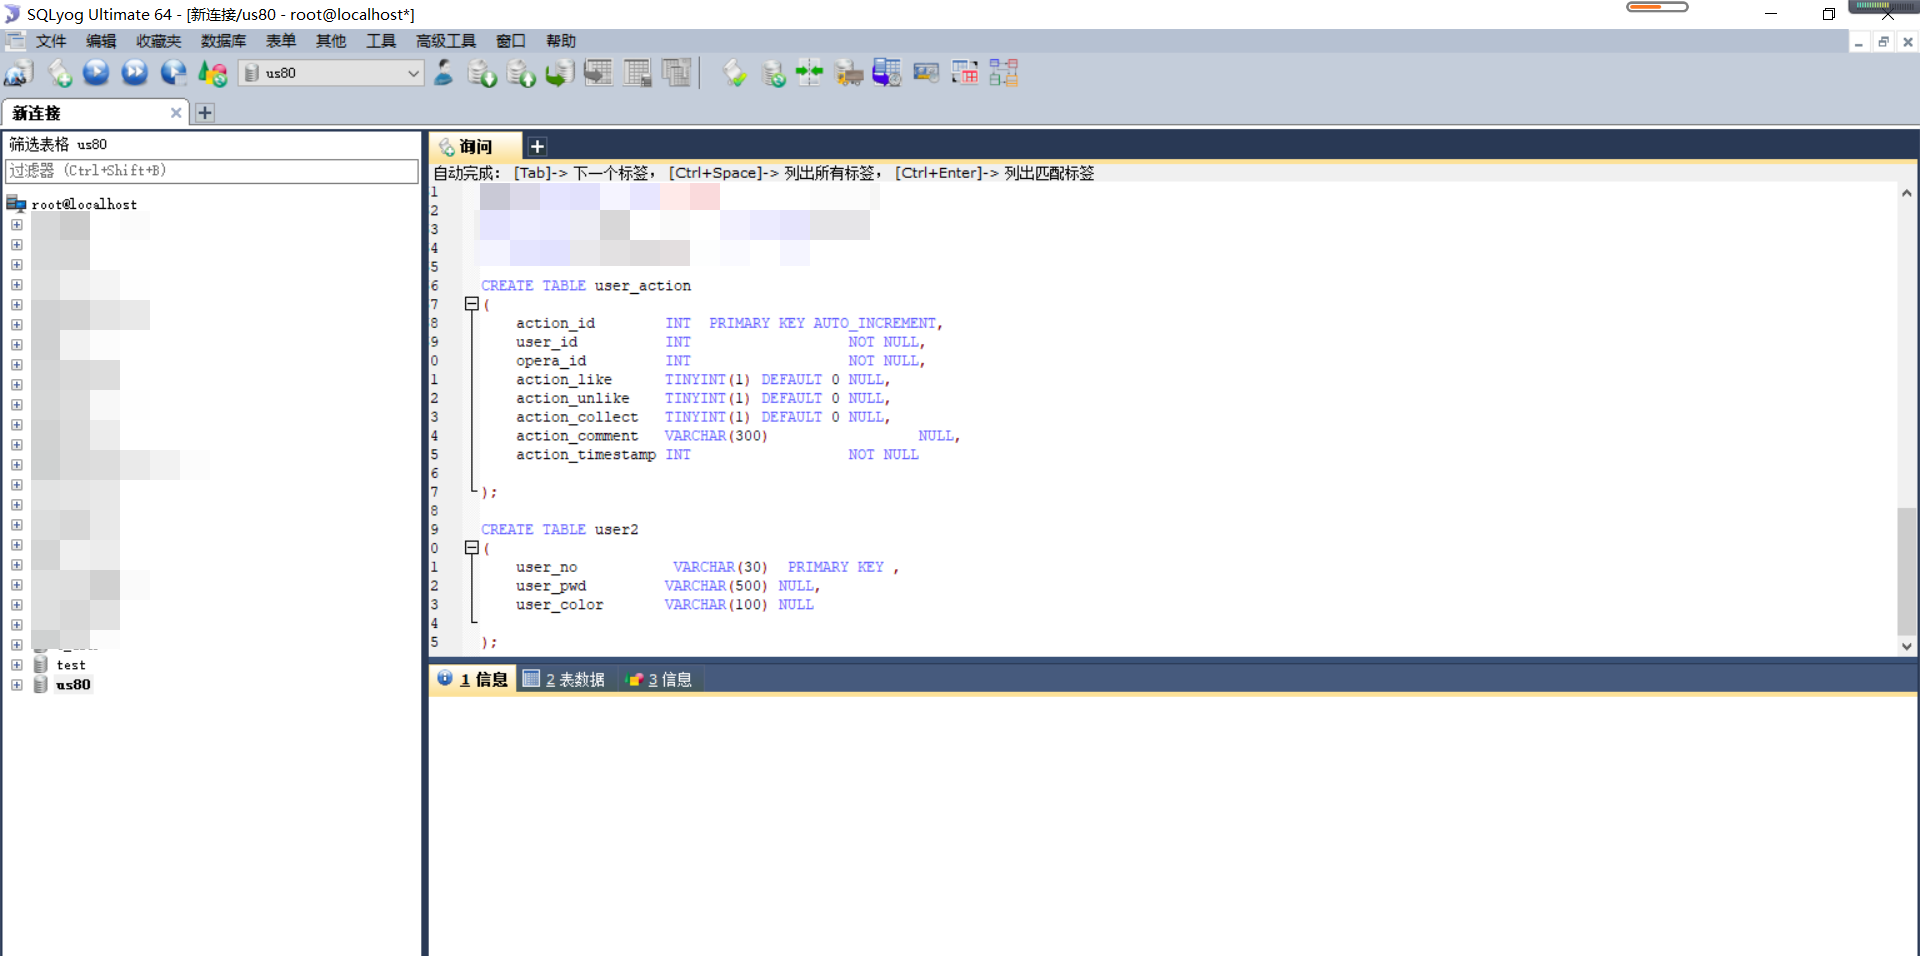1920x956 pixels.
Task: Click the Execute All Queries fast-forward icon
Action: coord(134,72)
